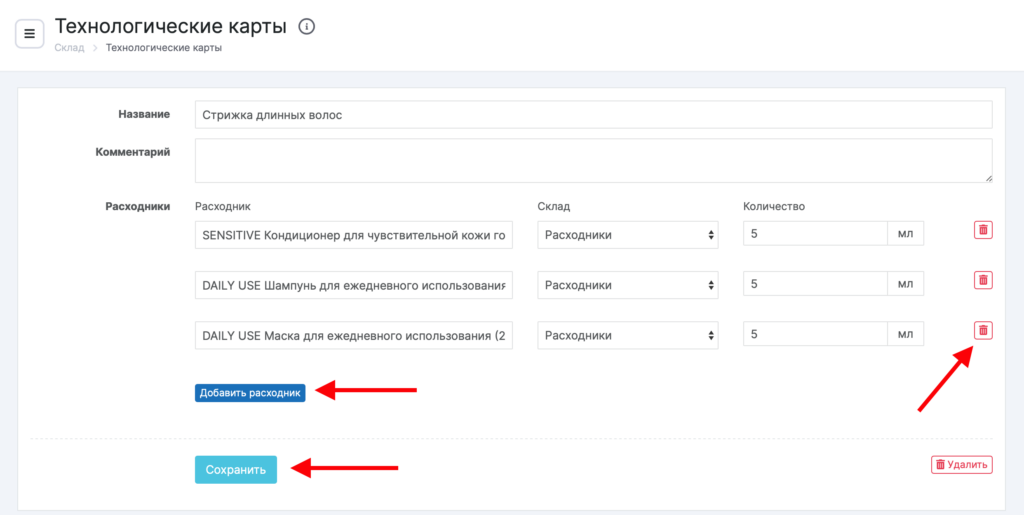
Task: Open Склад dropdown for SENSITIVE Кондиционер
Action: (x=627, y=235)
